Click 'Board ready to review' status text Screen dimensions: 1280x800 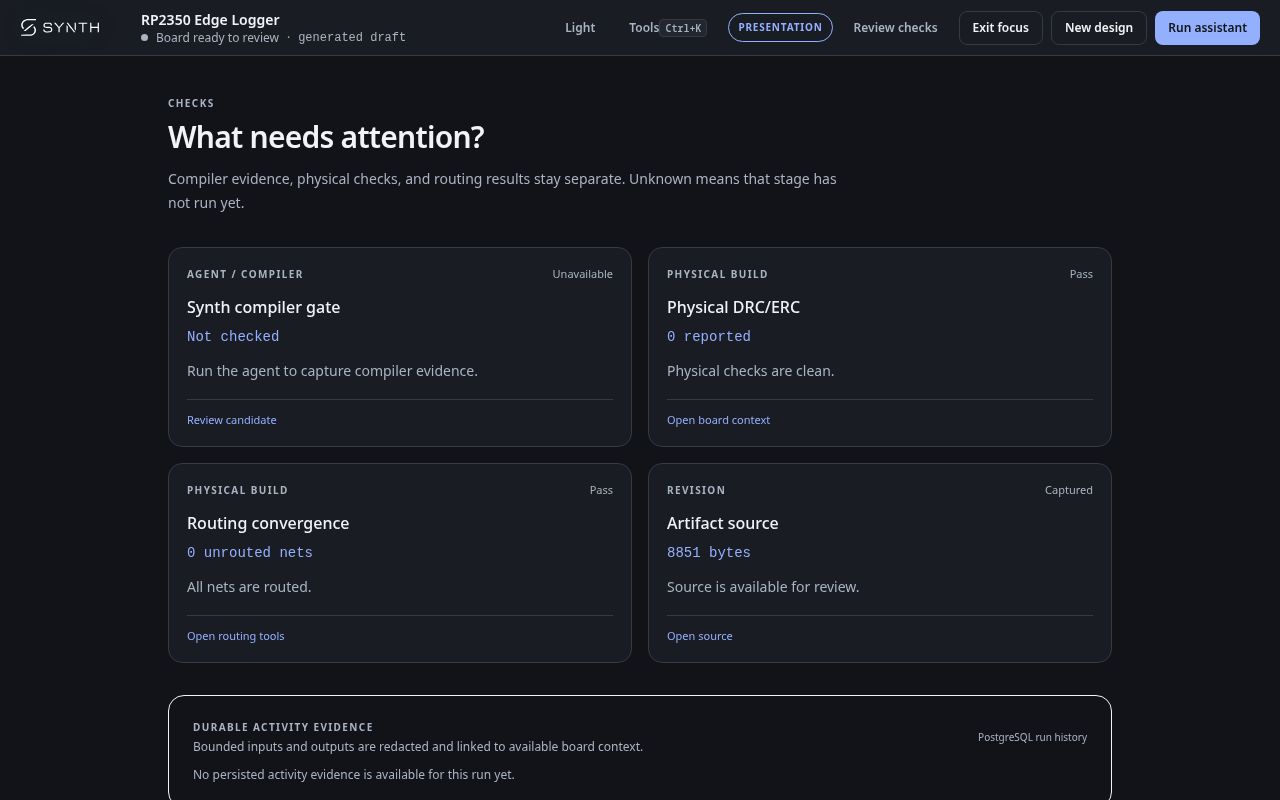(x=217, y=37)
